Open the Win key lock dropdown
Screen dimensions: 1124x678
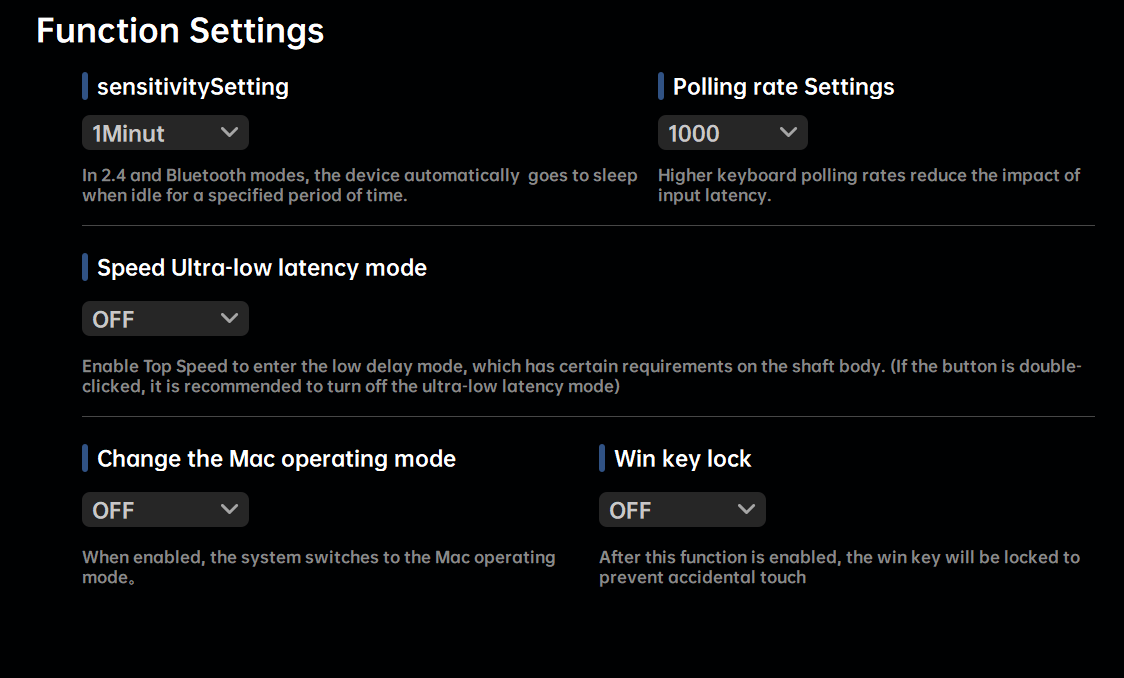[x=681, y=510]
